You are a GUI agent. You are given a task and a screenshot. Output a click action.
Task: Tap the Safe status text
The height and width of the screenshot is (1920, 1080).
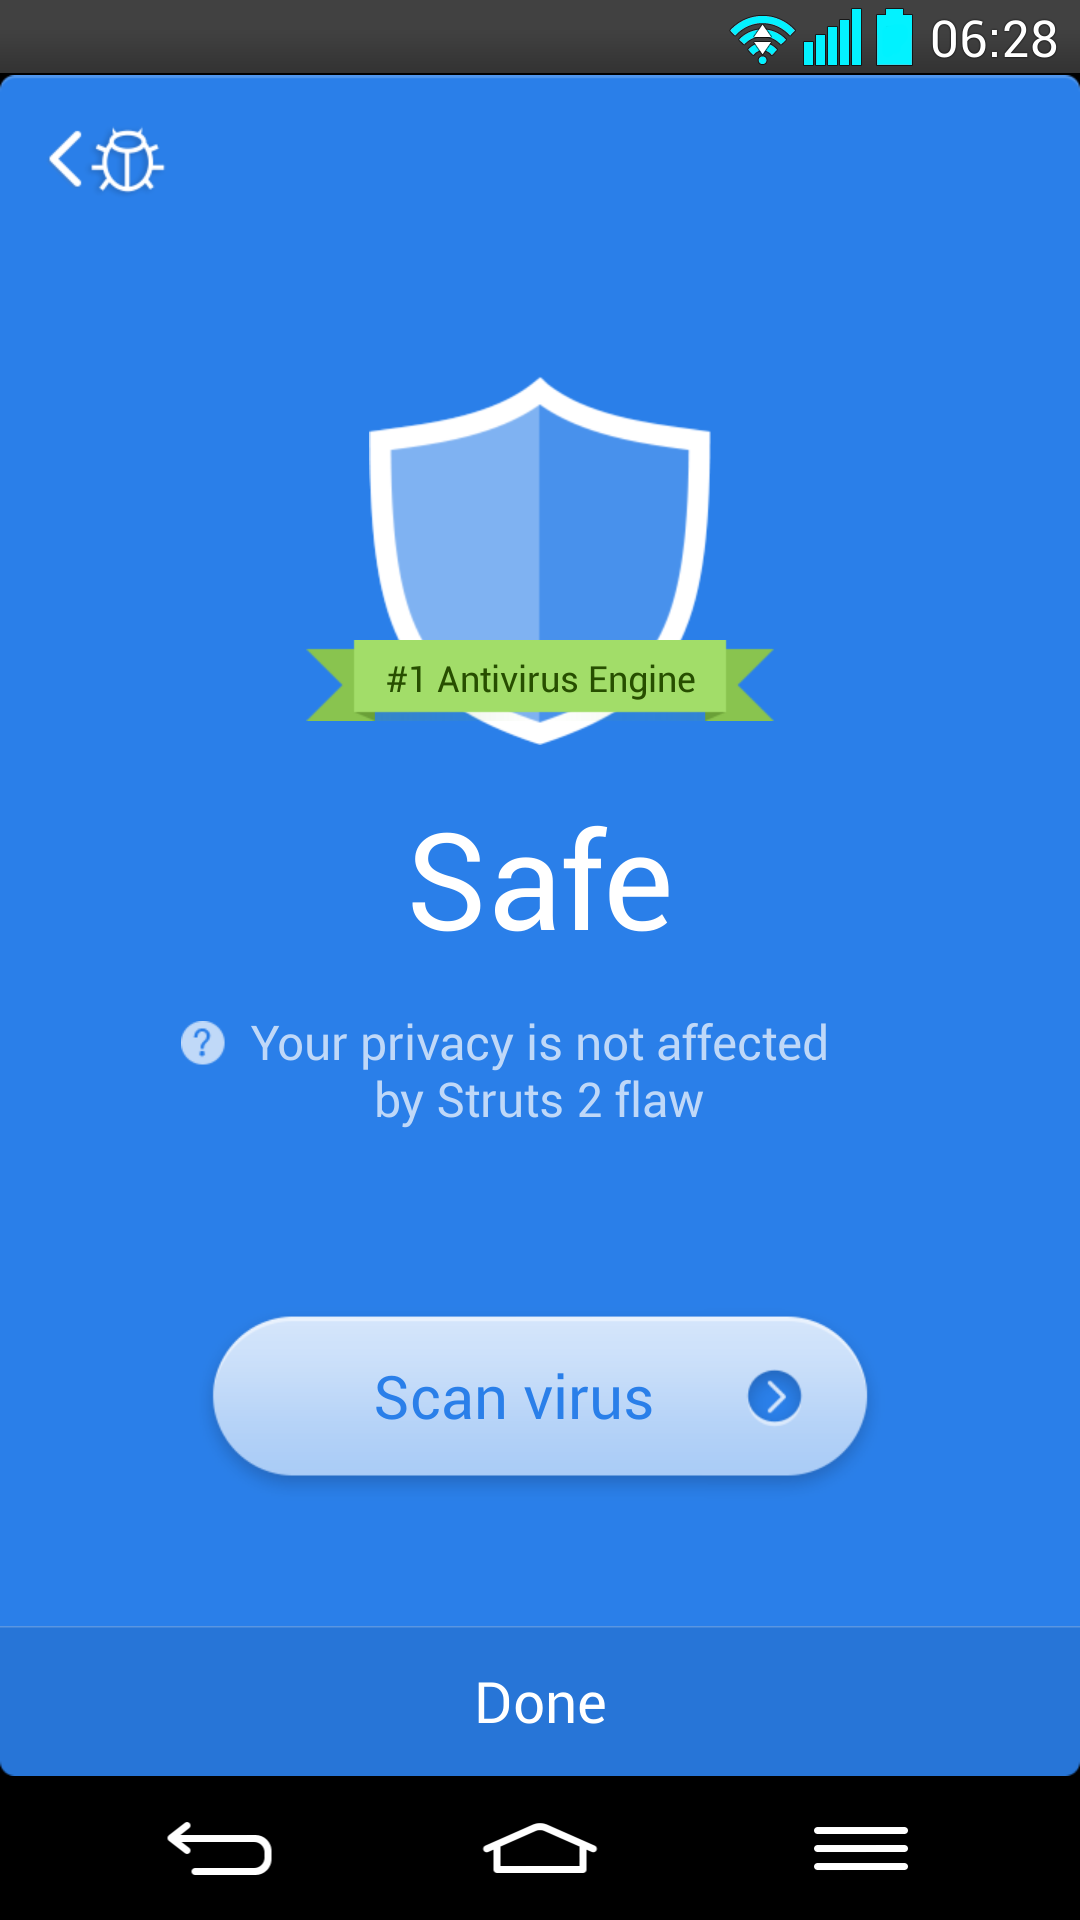(x=540, y=882)
